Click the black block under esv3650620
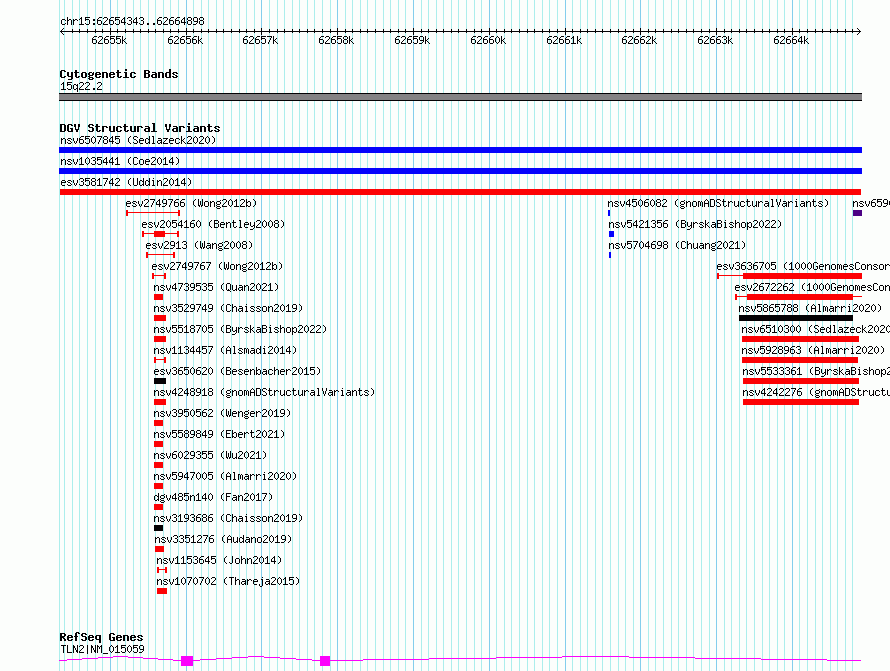Image resolution: width=890 pixels, height=671 pixels. coord(160,381)
